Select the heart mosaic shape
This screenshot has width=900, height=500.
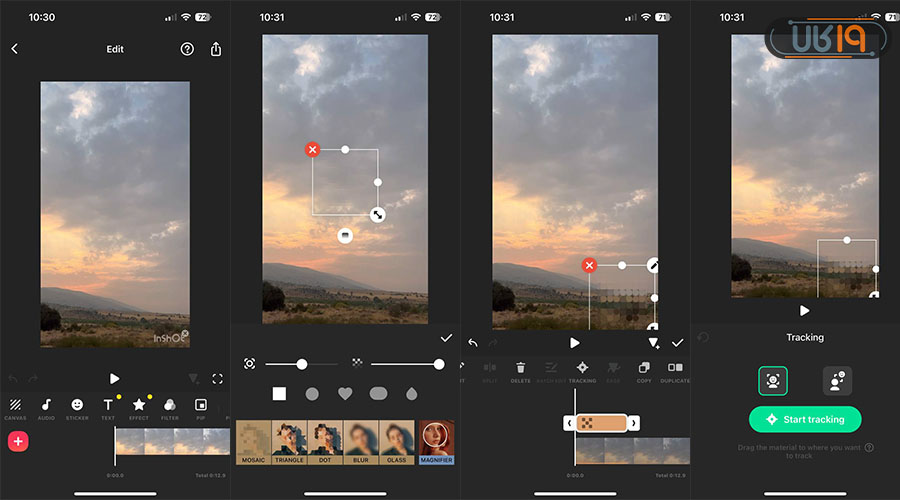point(345,394)
